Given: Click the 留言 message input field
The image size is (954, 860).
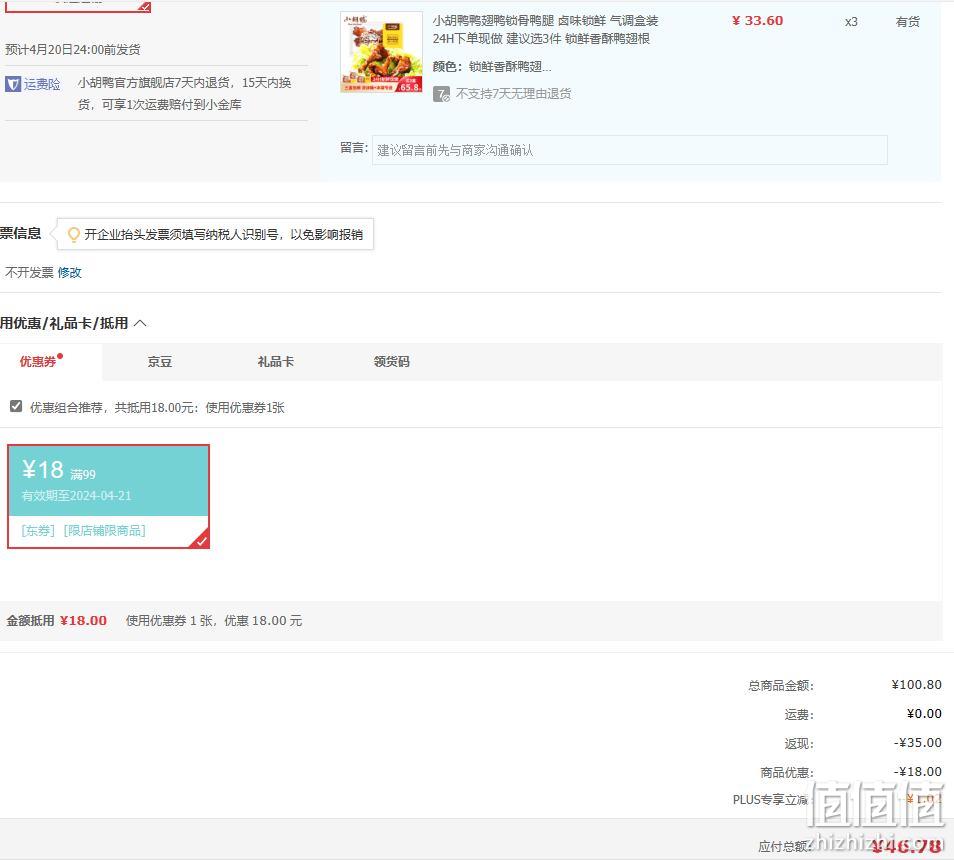Looking at the screenshot, I should pyautogui.click(x=630, y=150).
